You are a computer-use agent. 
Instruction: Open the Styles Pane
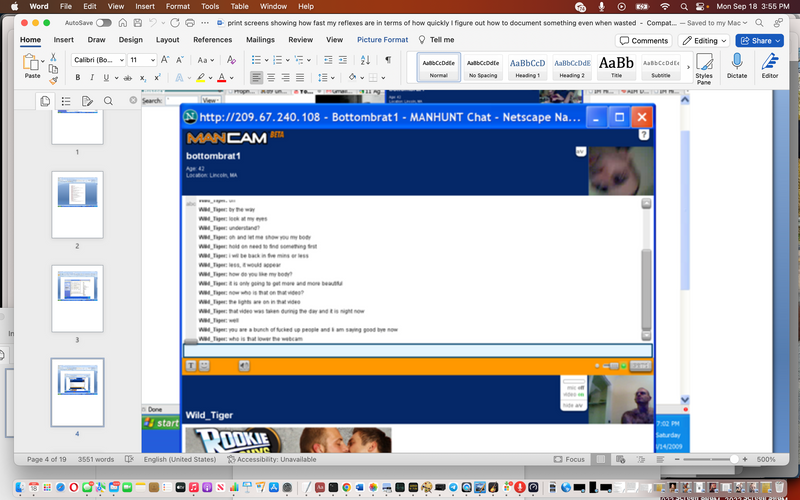point(704,68)
